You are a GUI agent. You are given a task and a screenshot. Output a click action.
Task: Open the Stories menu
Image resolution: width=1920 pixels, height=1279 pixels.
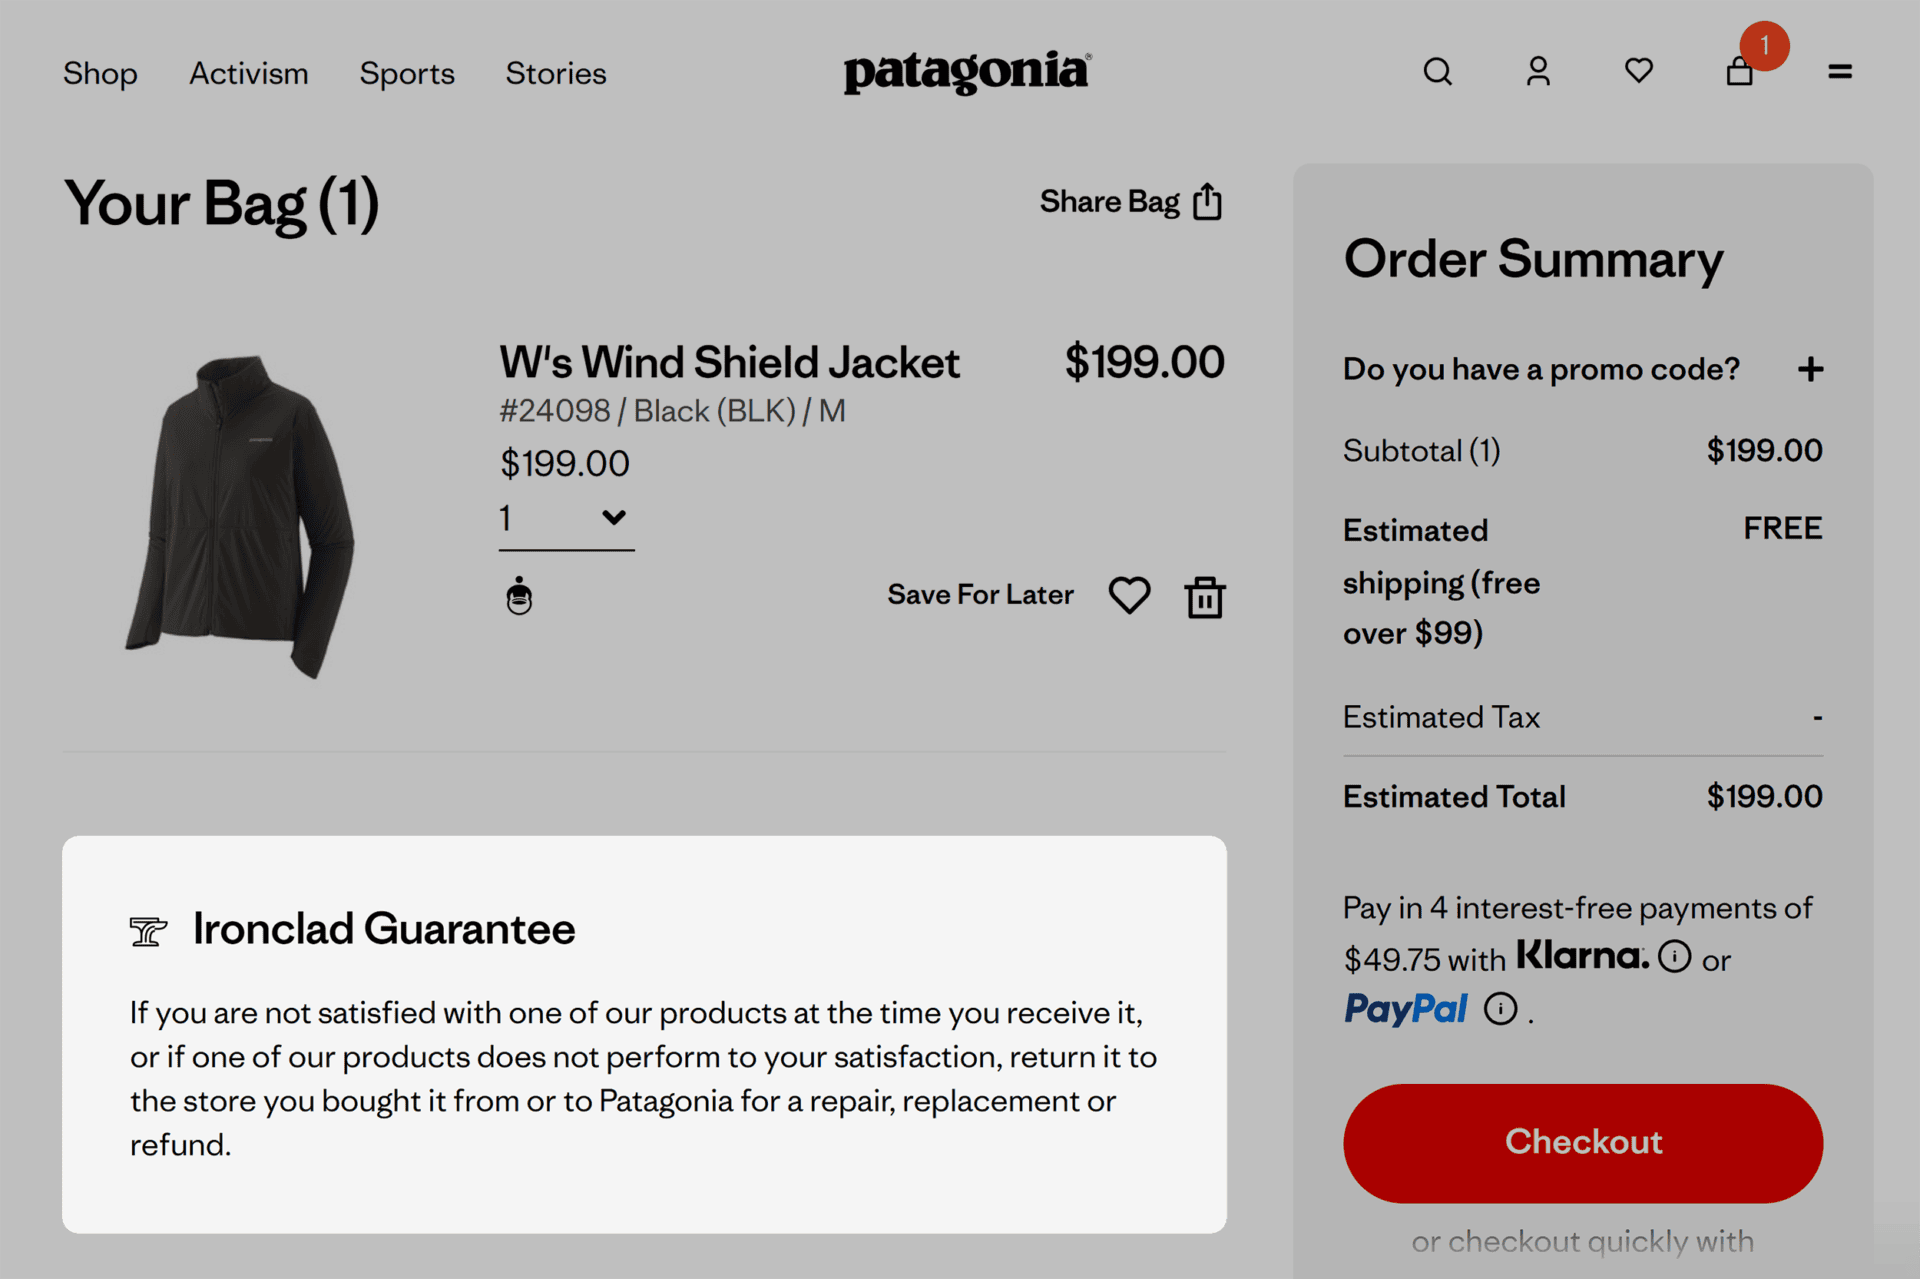pos(556,73)
